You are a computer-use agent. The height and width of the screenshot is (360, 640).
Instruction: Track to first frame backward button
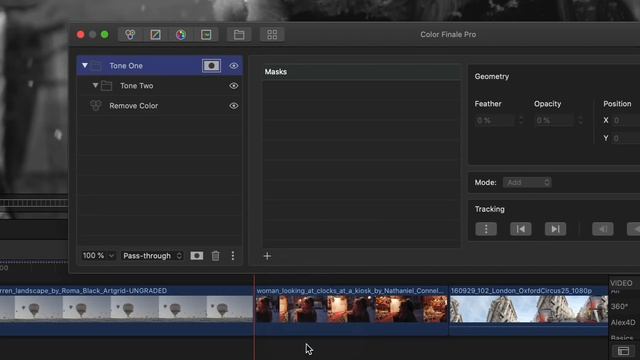tap(521, 229)
